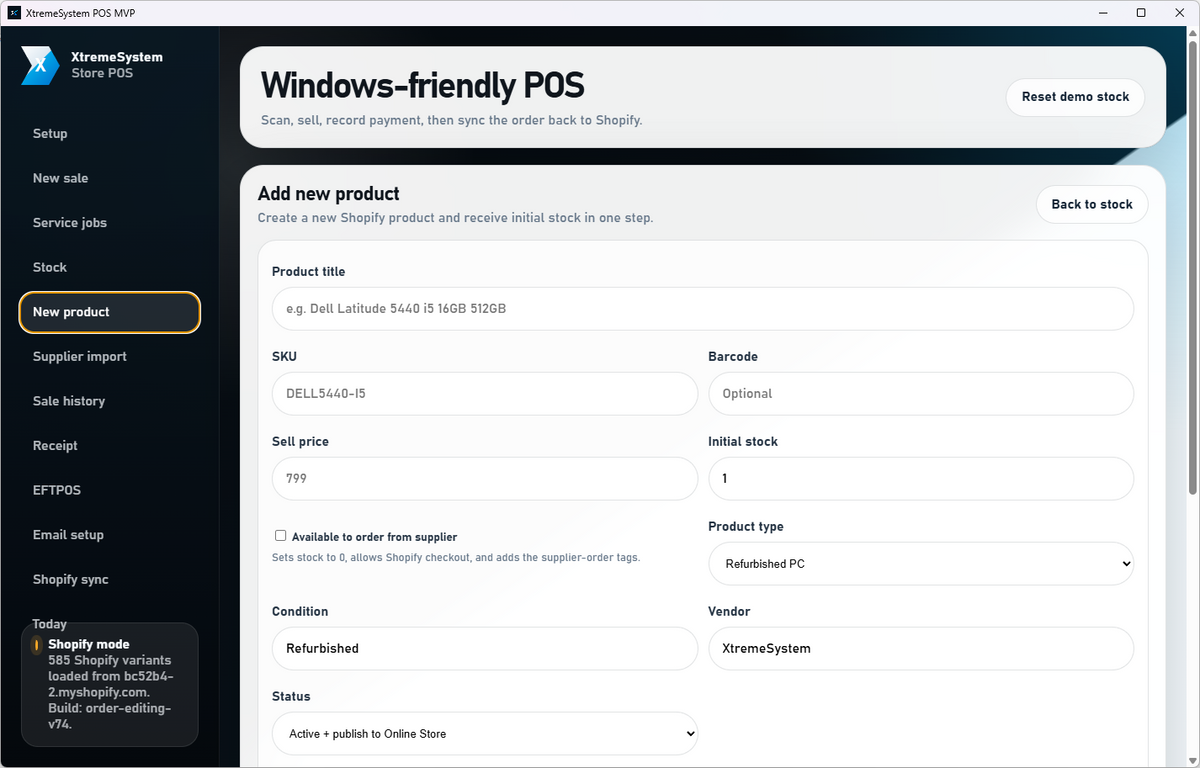The width and height of the screenshot is (1200, 768).
Task: Select the Stock sidebar item
Action: [110, 267]
